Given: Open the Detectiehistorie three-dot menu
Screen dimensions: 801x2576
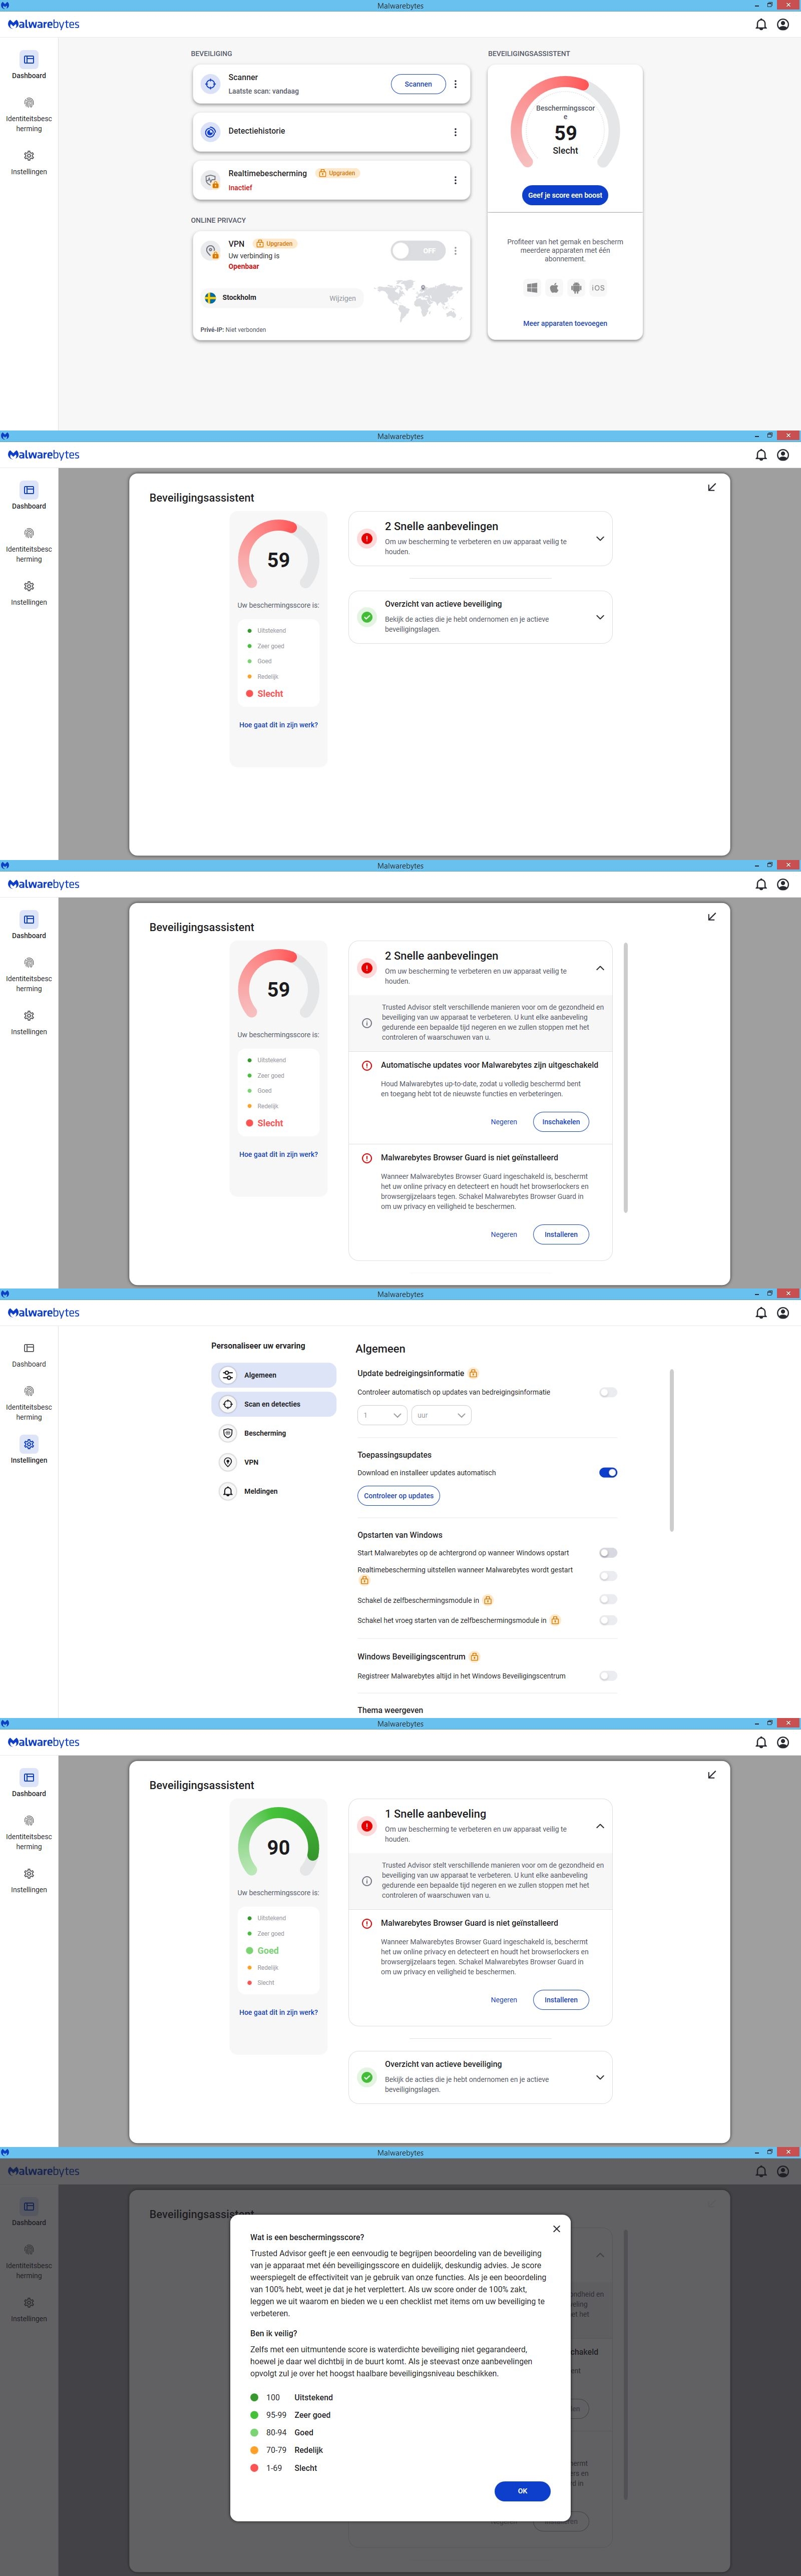Looking at the screenshot, I should (455, 132).
